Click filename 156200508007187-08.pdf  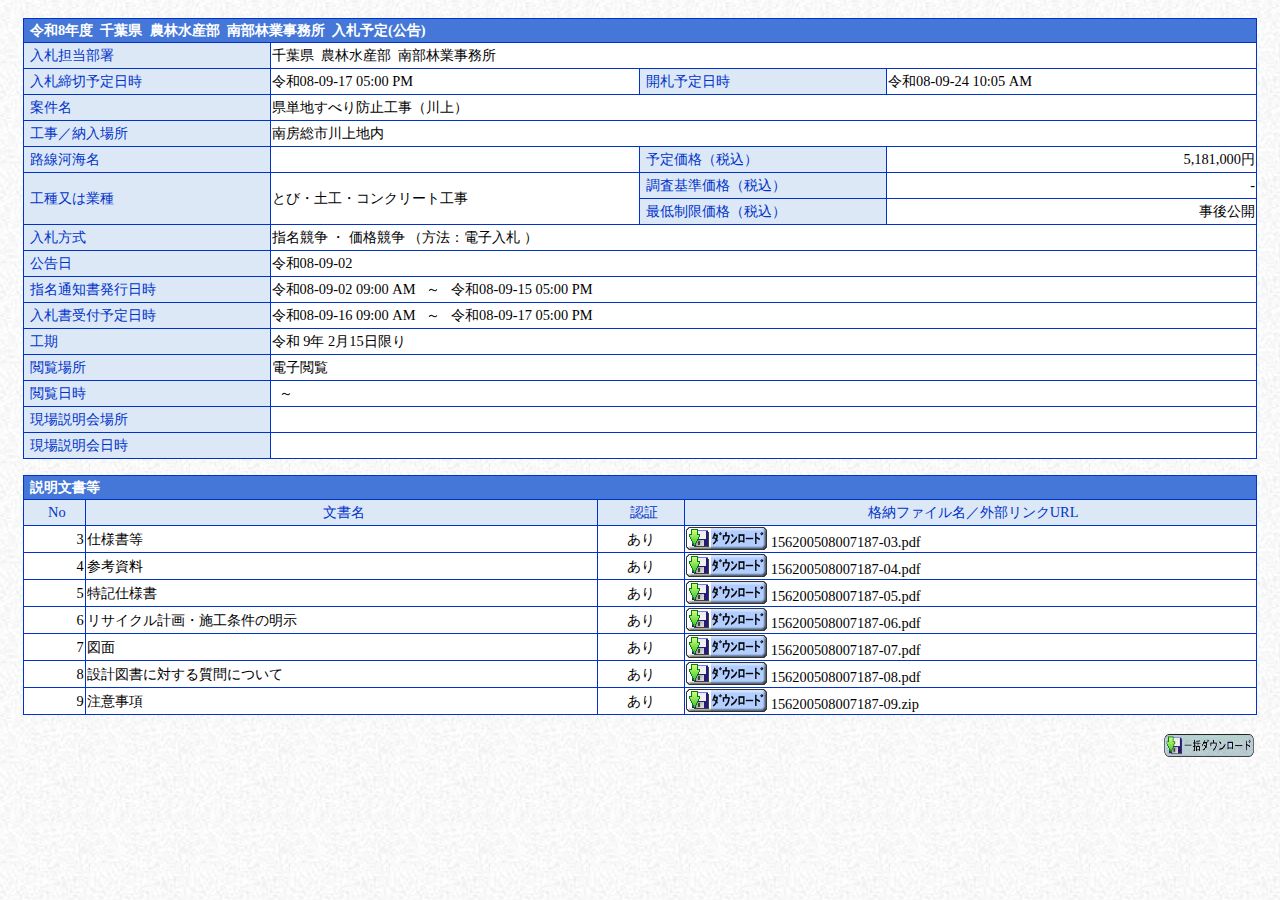[845, 677]
